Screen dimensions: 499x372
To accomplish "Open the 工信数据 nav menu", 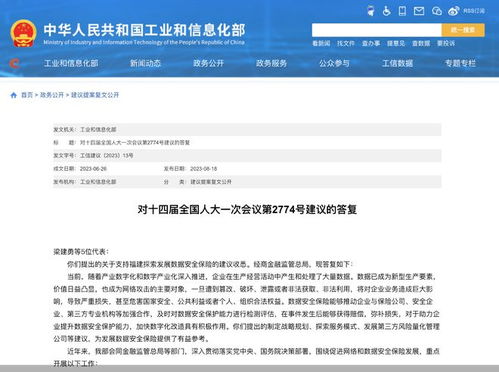I will coord(397,63).
